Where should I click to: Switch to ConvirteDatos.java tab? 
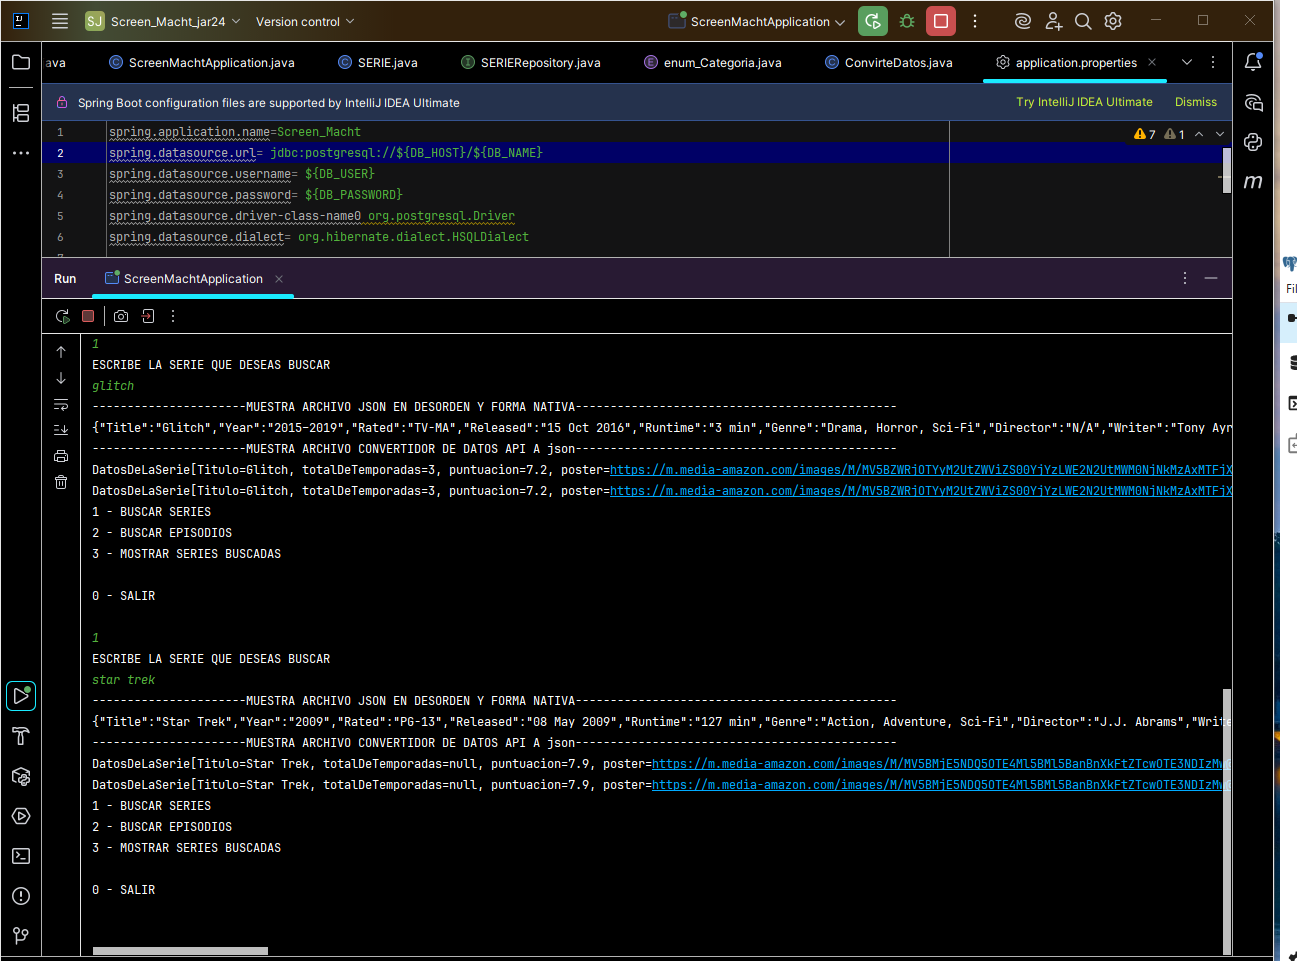click(x=888, y=62)
